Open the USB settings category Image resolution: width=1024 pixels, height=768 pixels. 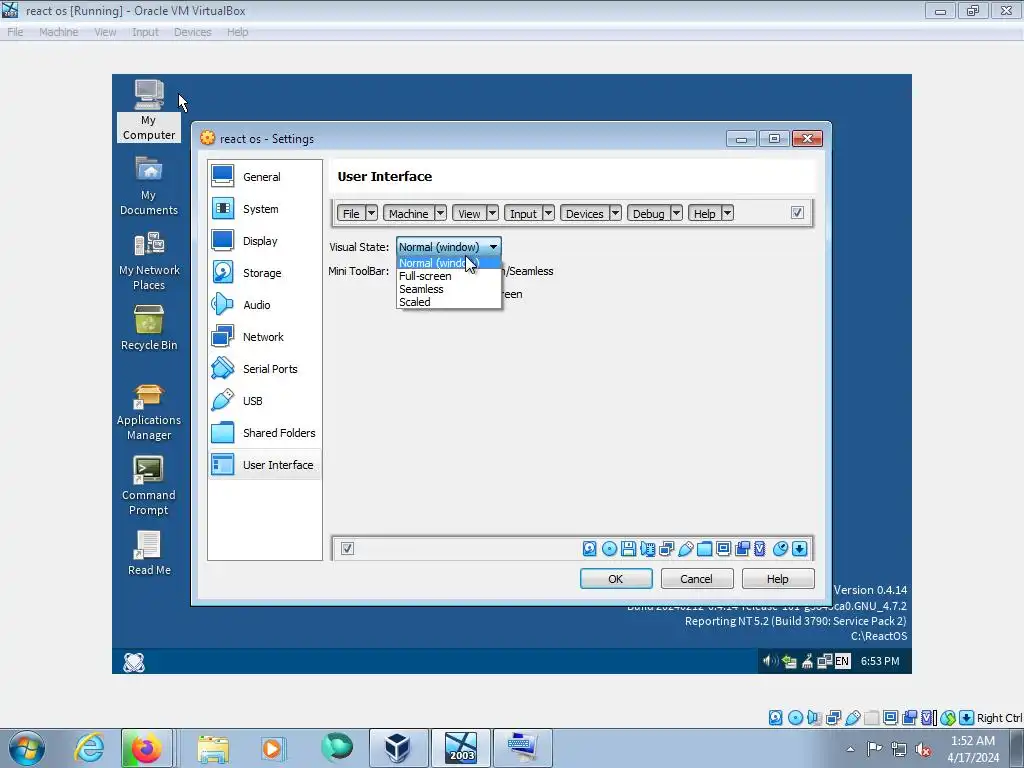pyautogui.click(x=264, y=401)
